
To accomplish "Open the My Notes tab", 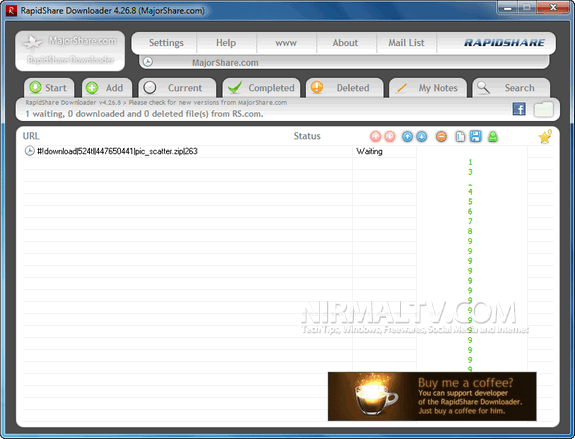I will (x=428, y=88).
